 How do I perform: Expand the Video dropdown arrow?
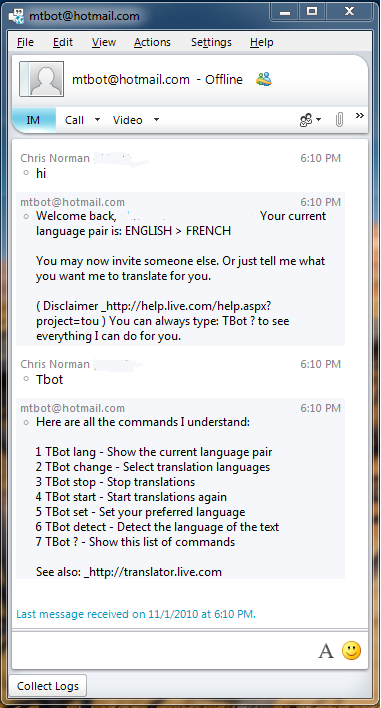point(156,120)
